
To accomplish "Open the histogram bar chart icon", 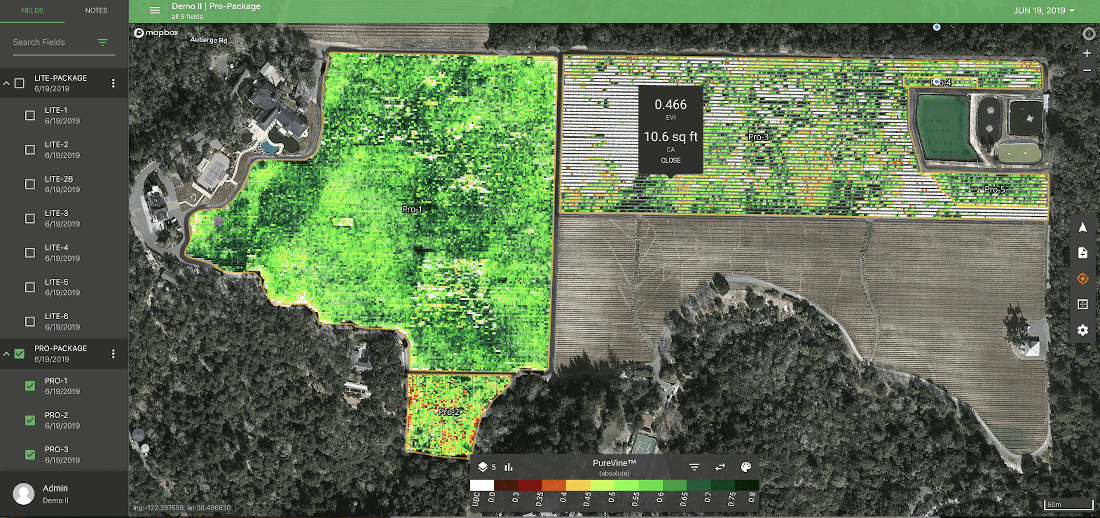I will (508, 466).
